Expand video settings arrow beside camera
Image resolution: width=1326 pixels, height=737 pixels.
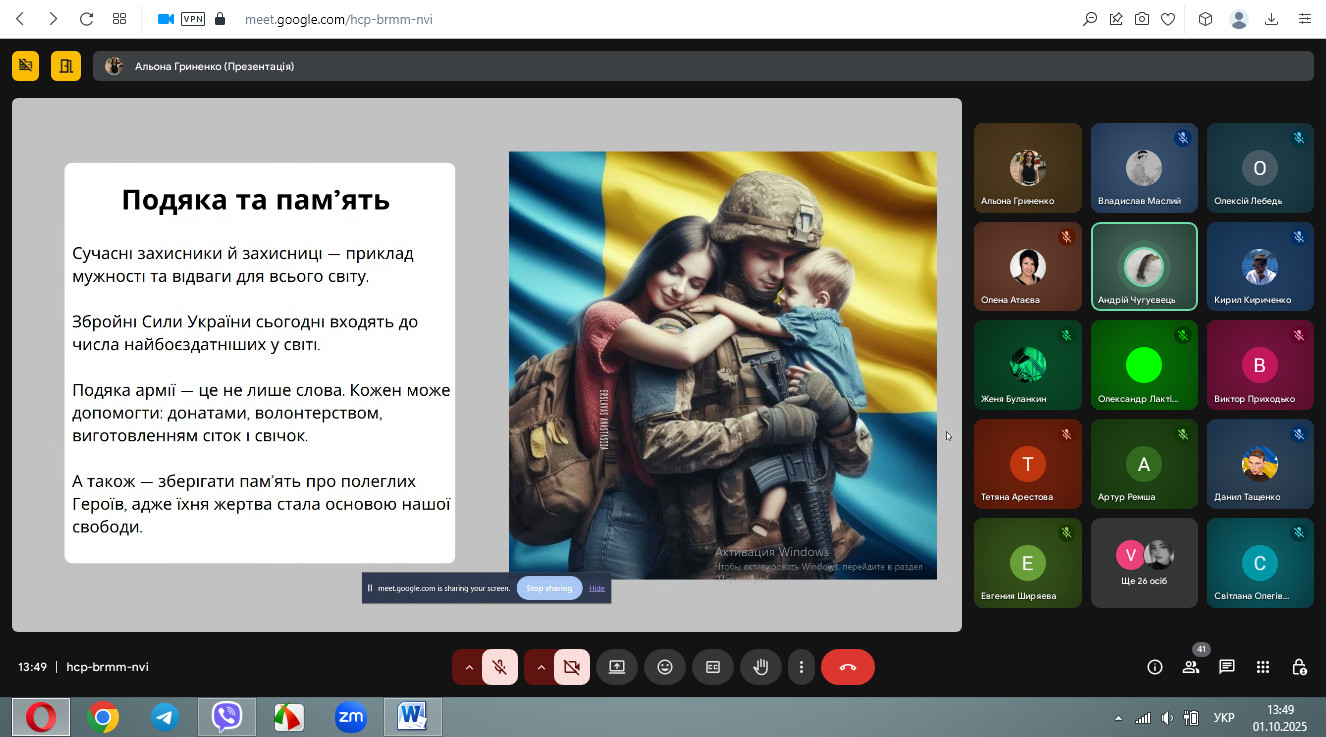(x=539, y=667)
